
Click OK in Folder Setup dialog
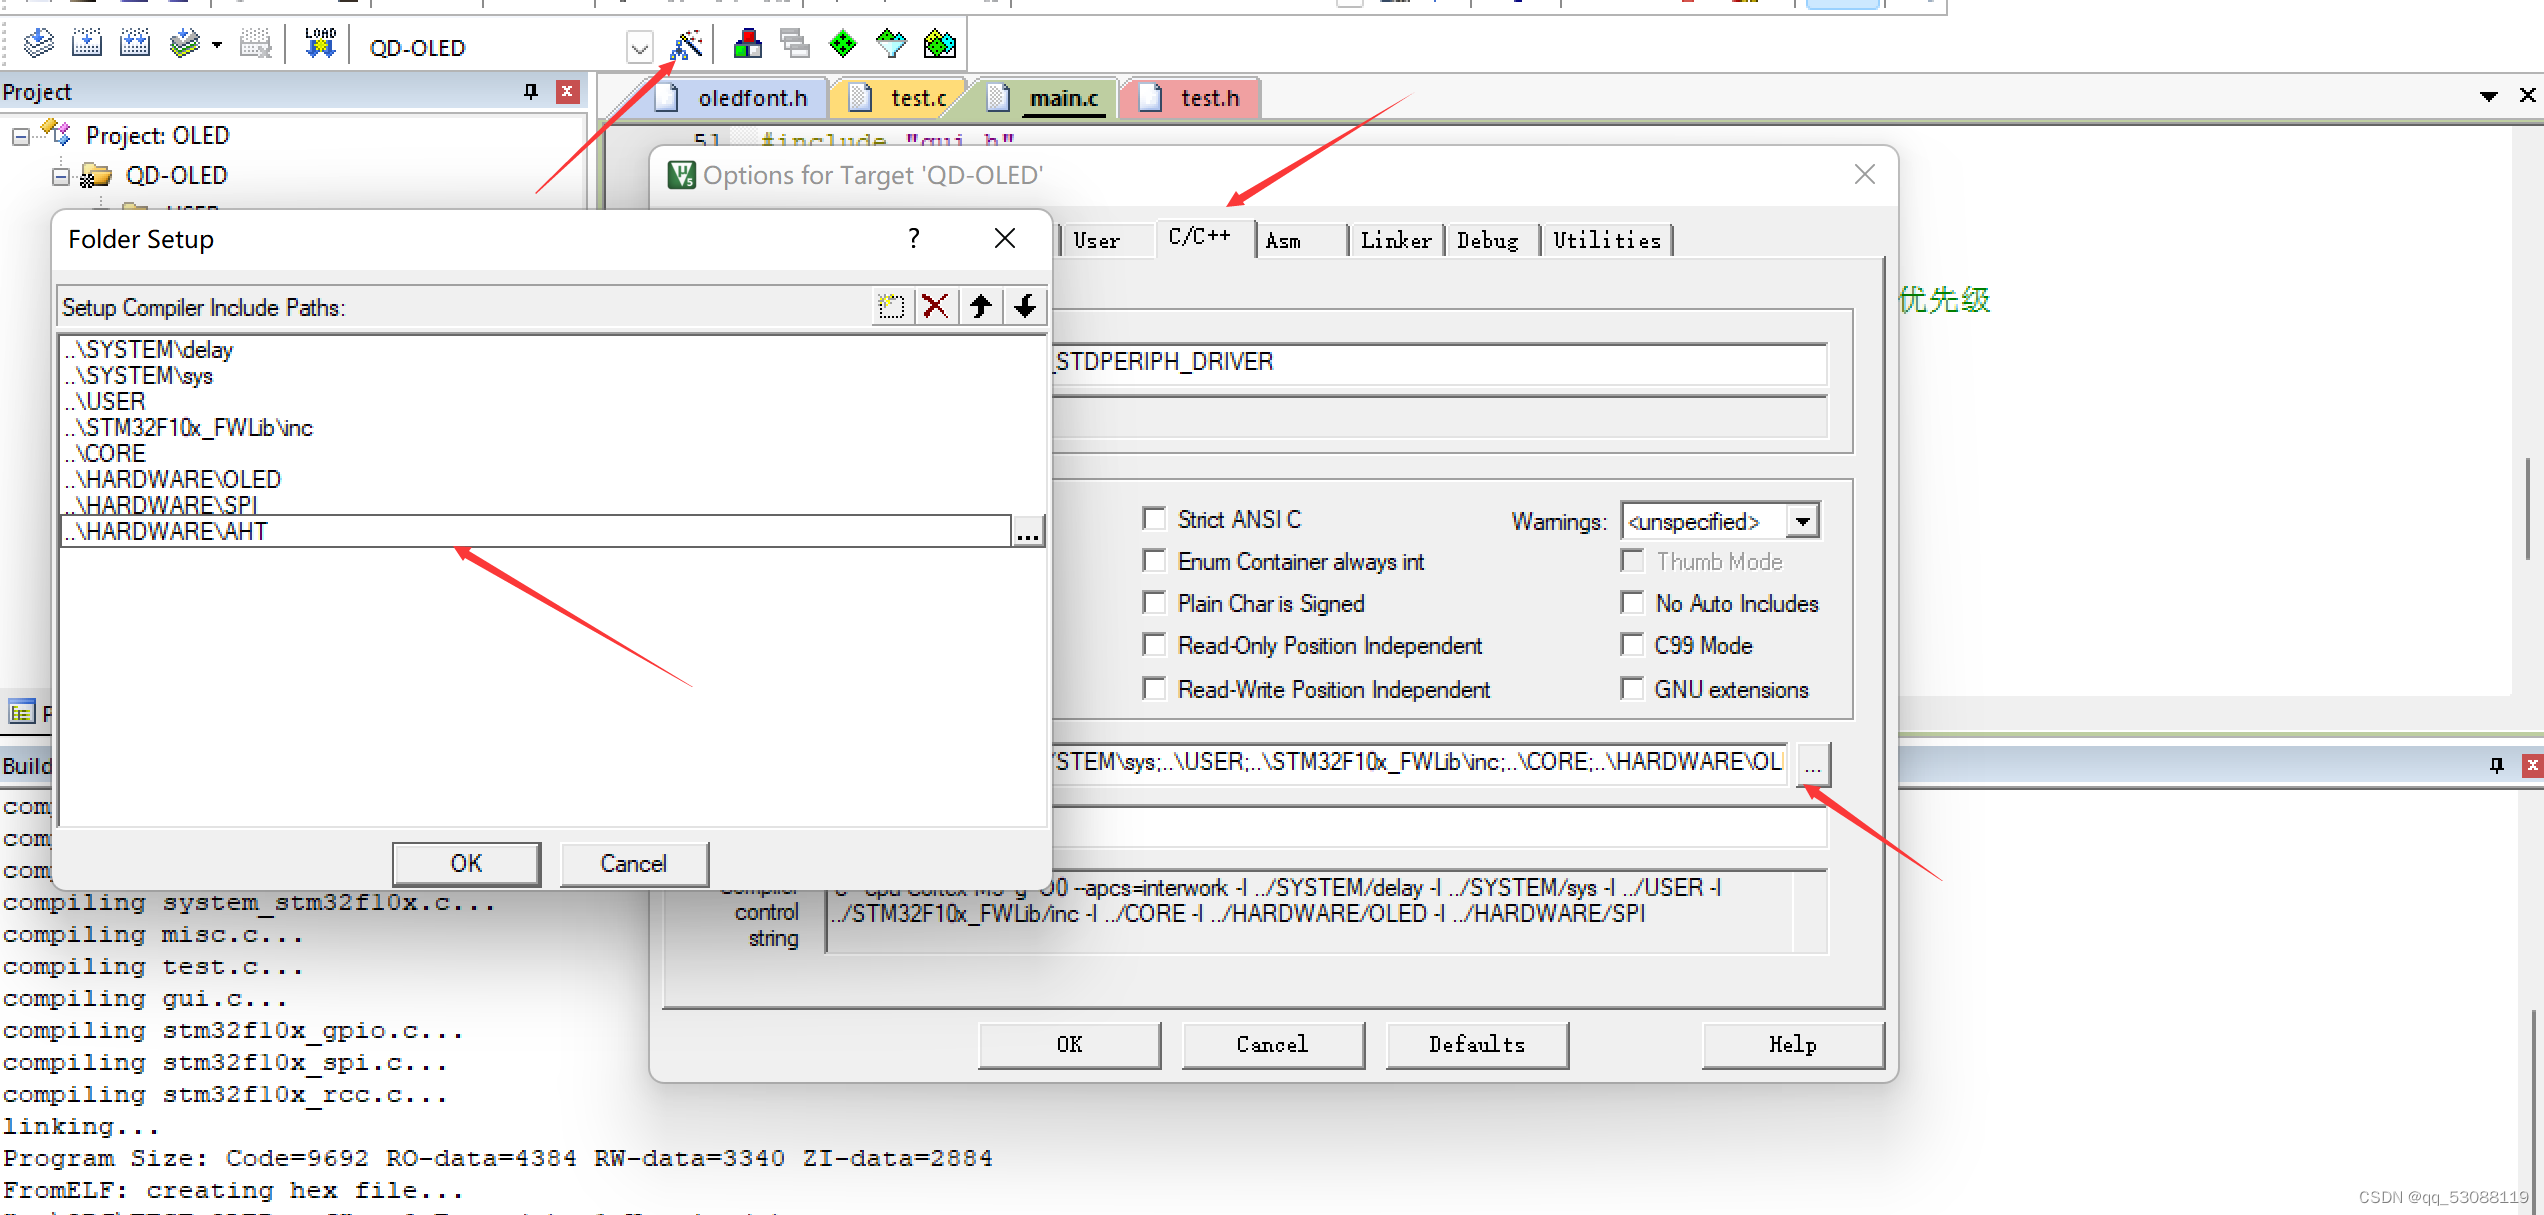coord(466,863)
